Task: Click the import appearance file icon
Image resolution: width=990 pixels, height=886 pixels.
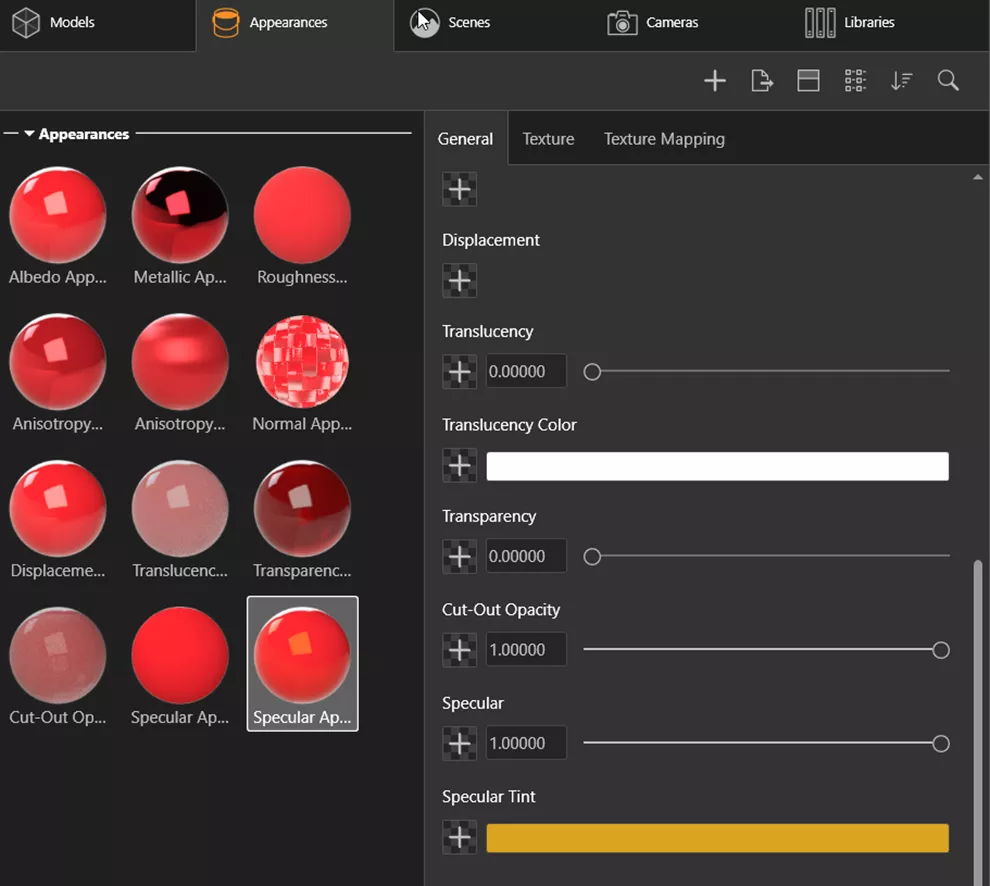Action: [762, 81]
